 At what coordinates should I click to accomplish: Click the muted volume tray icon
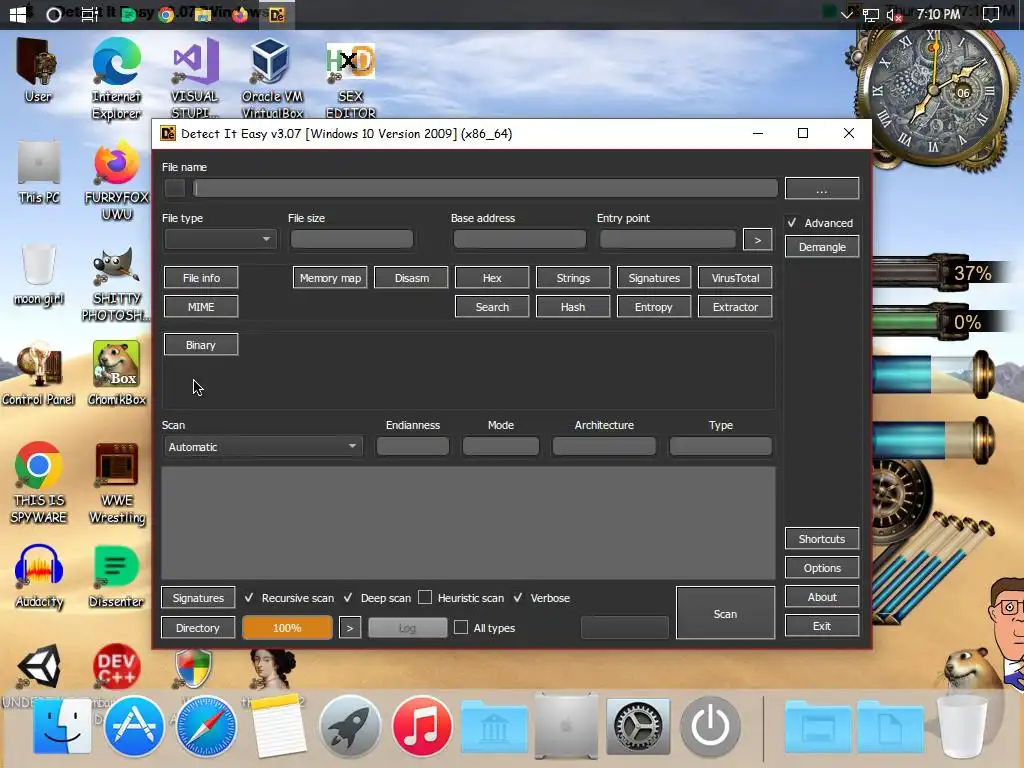(x=894, y=14)
